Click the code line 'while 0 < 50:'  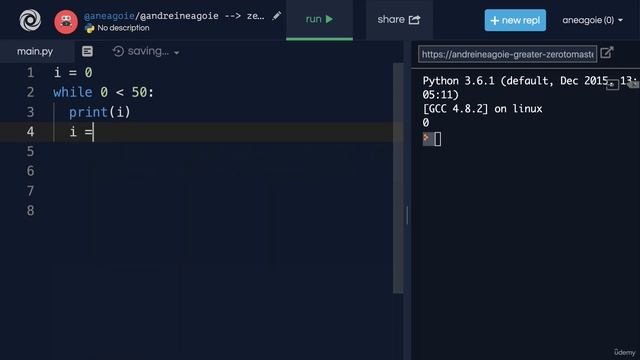(x=104, y=92)
